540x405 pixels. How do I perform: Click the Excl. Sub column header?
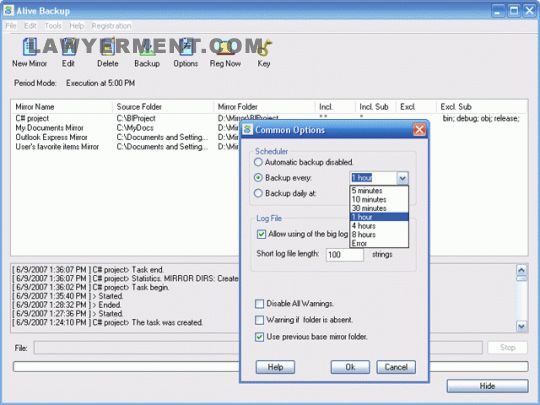482,107
